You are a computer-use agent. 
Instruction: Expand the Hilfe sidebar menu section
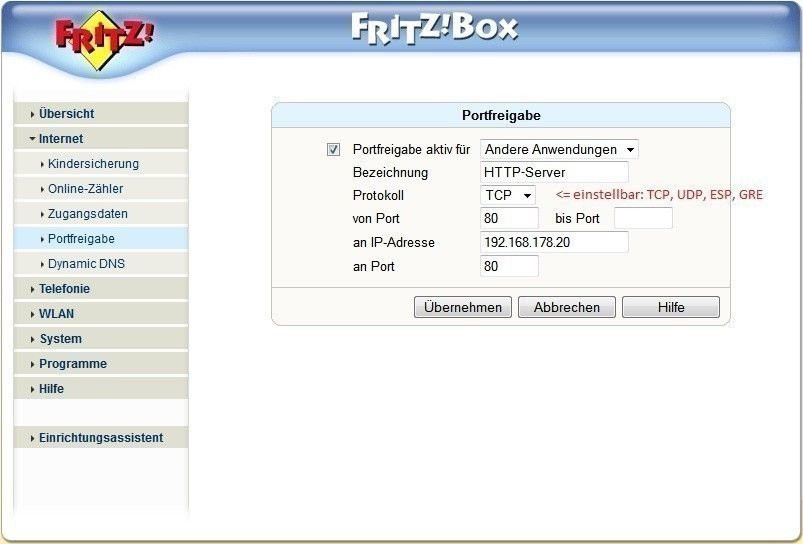click(101, 389)
